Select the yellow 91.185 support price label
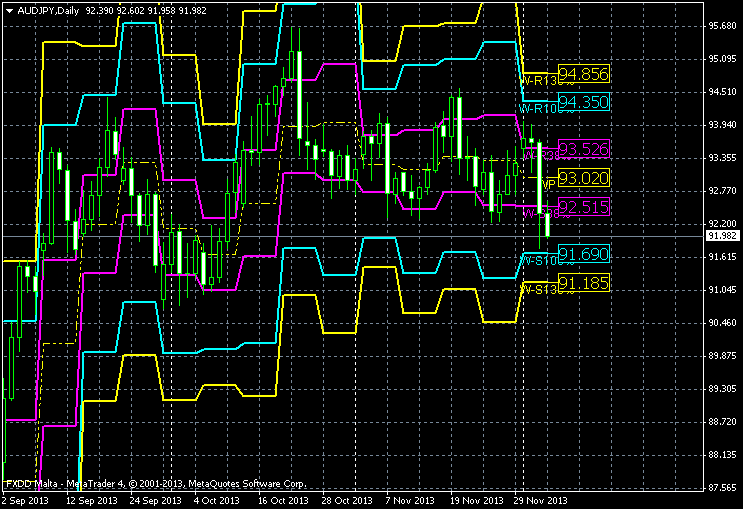The image size is (743, 509). pos(583,283)
